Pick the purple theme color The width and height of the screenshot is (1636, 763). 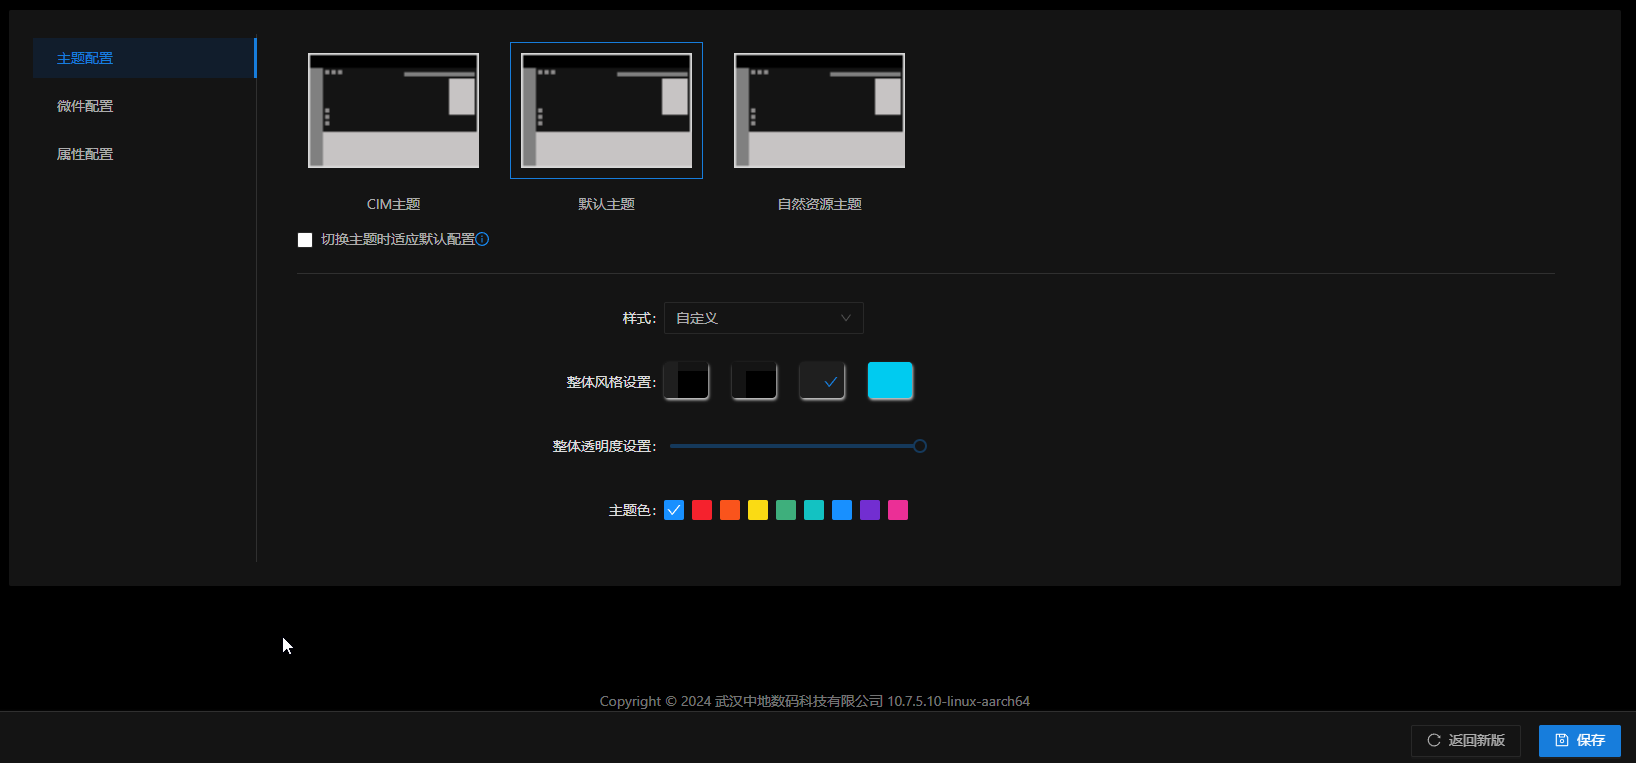tap(870, 510)
